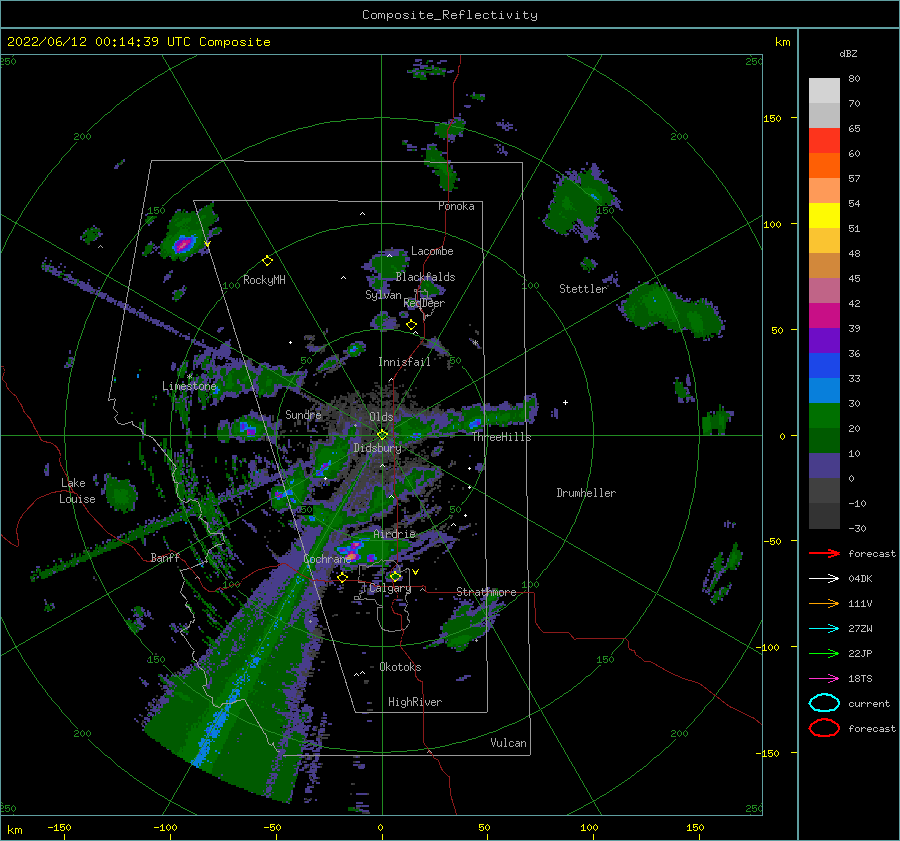This screenshot has width=900, height=841.
Task: Click the green 22JP arrow icon
Action: click(x=824, y=653)
